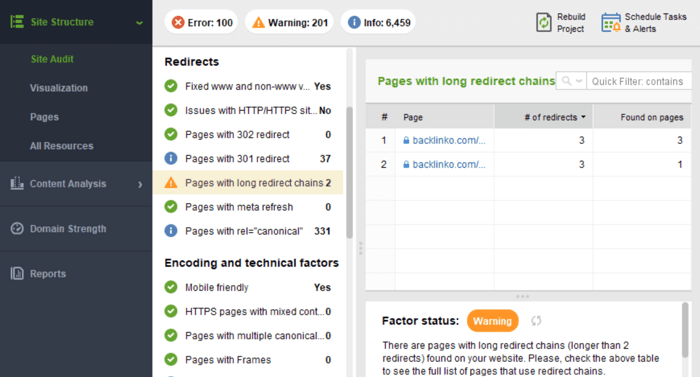The height and width of the screenshot is (377, 700).
Task: Select Pages with 302 redirect row text
Action: [x=238, y=134]
